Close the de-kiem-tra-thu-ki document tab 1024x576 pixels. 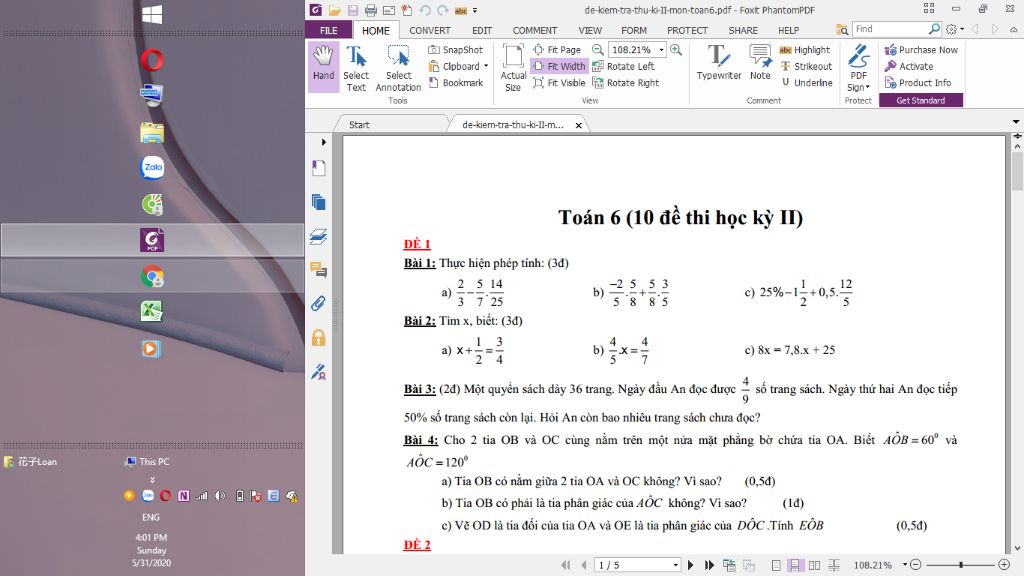tap(579, 125)
